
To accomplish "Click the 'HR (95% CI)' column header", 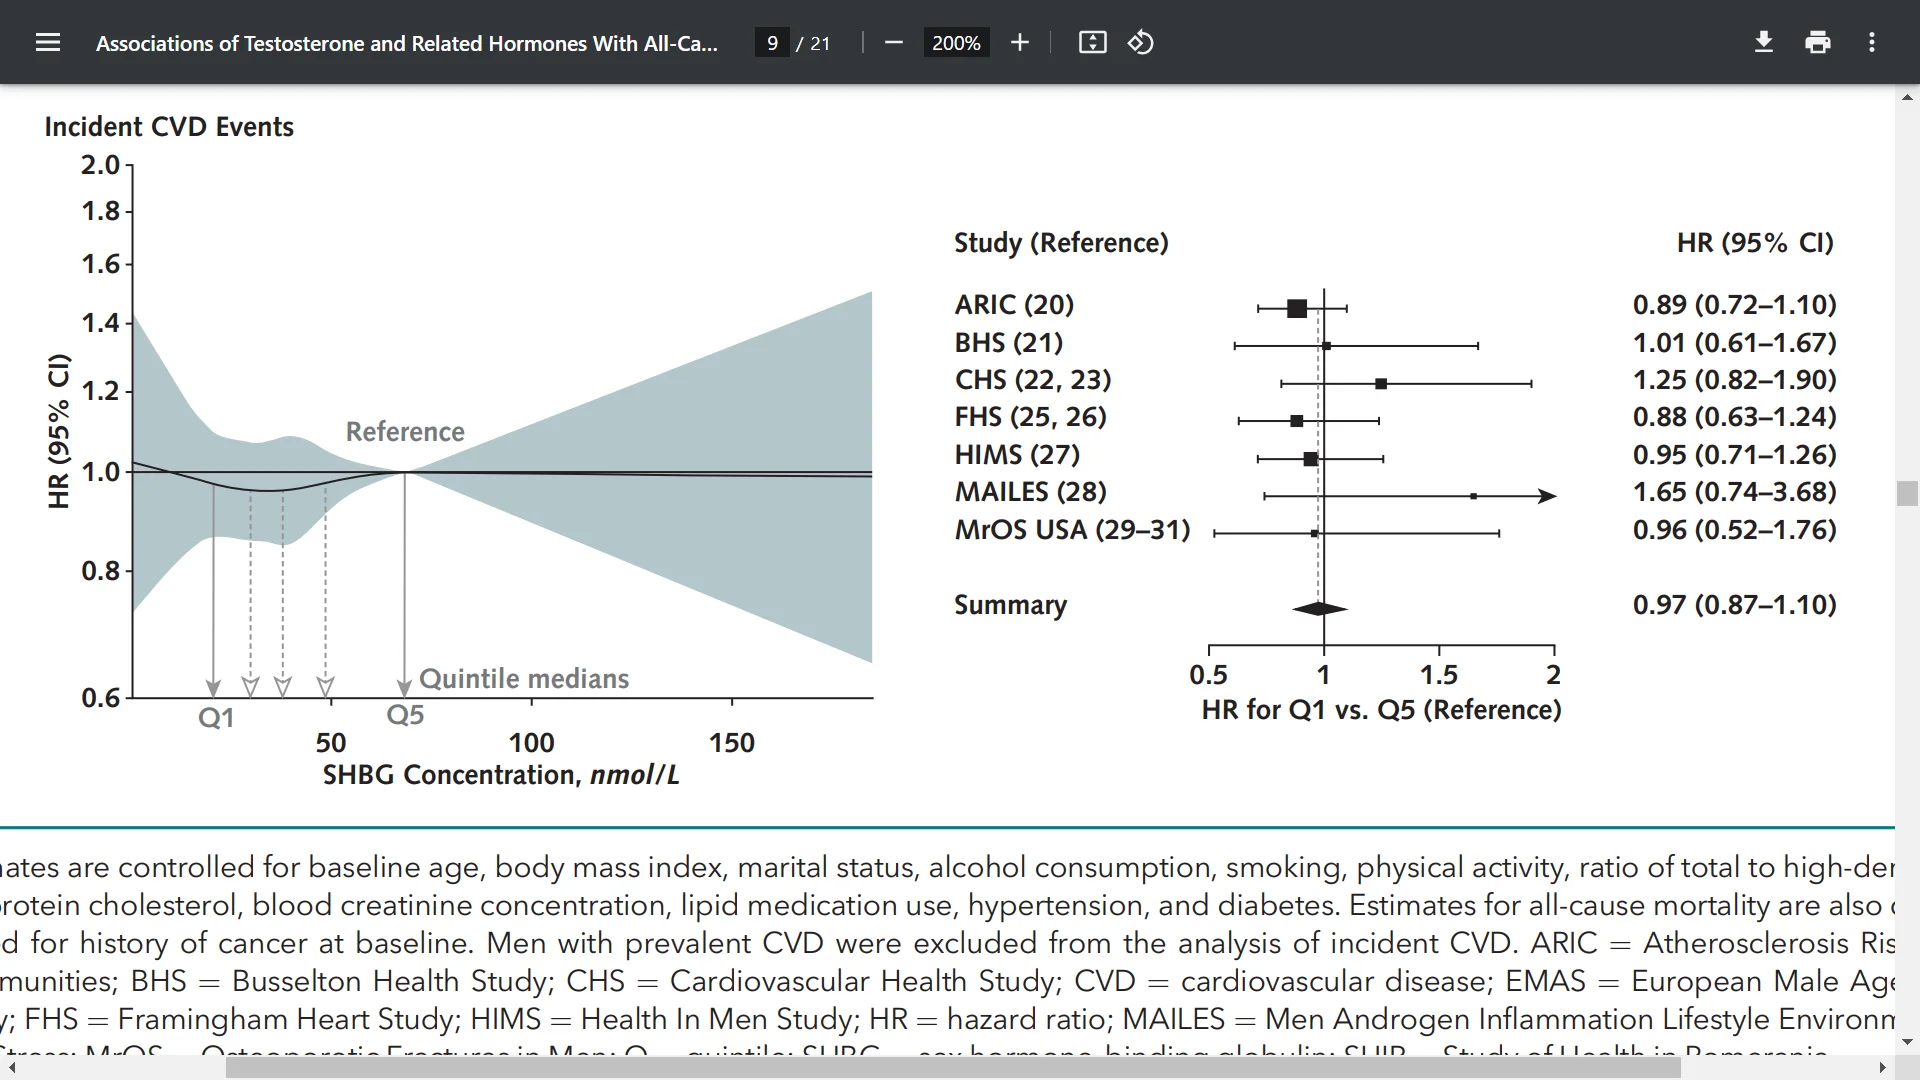I will click(x=1755, y=243).
